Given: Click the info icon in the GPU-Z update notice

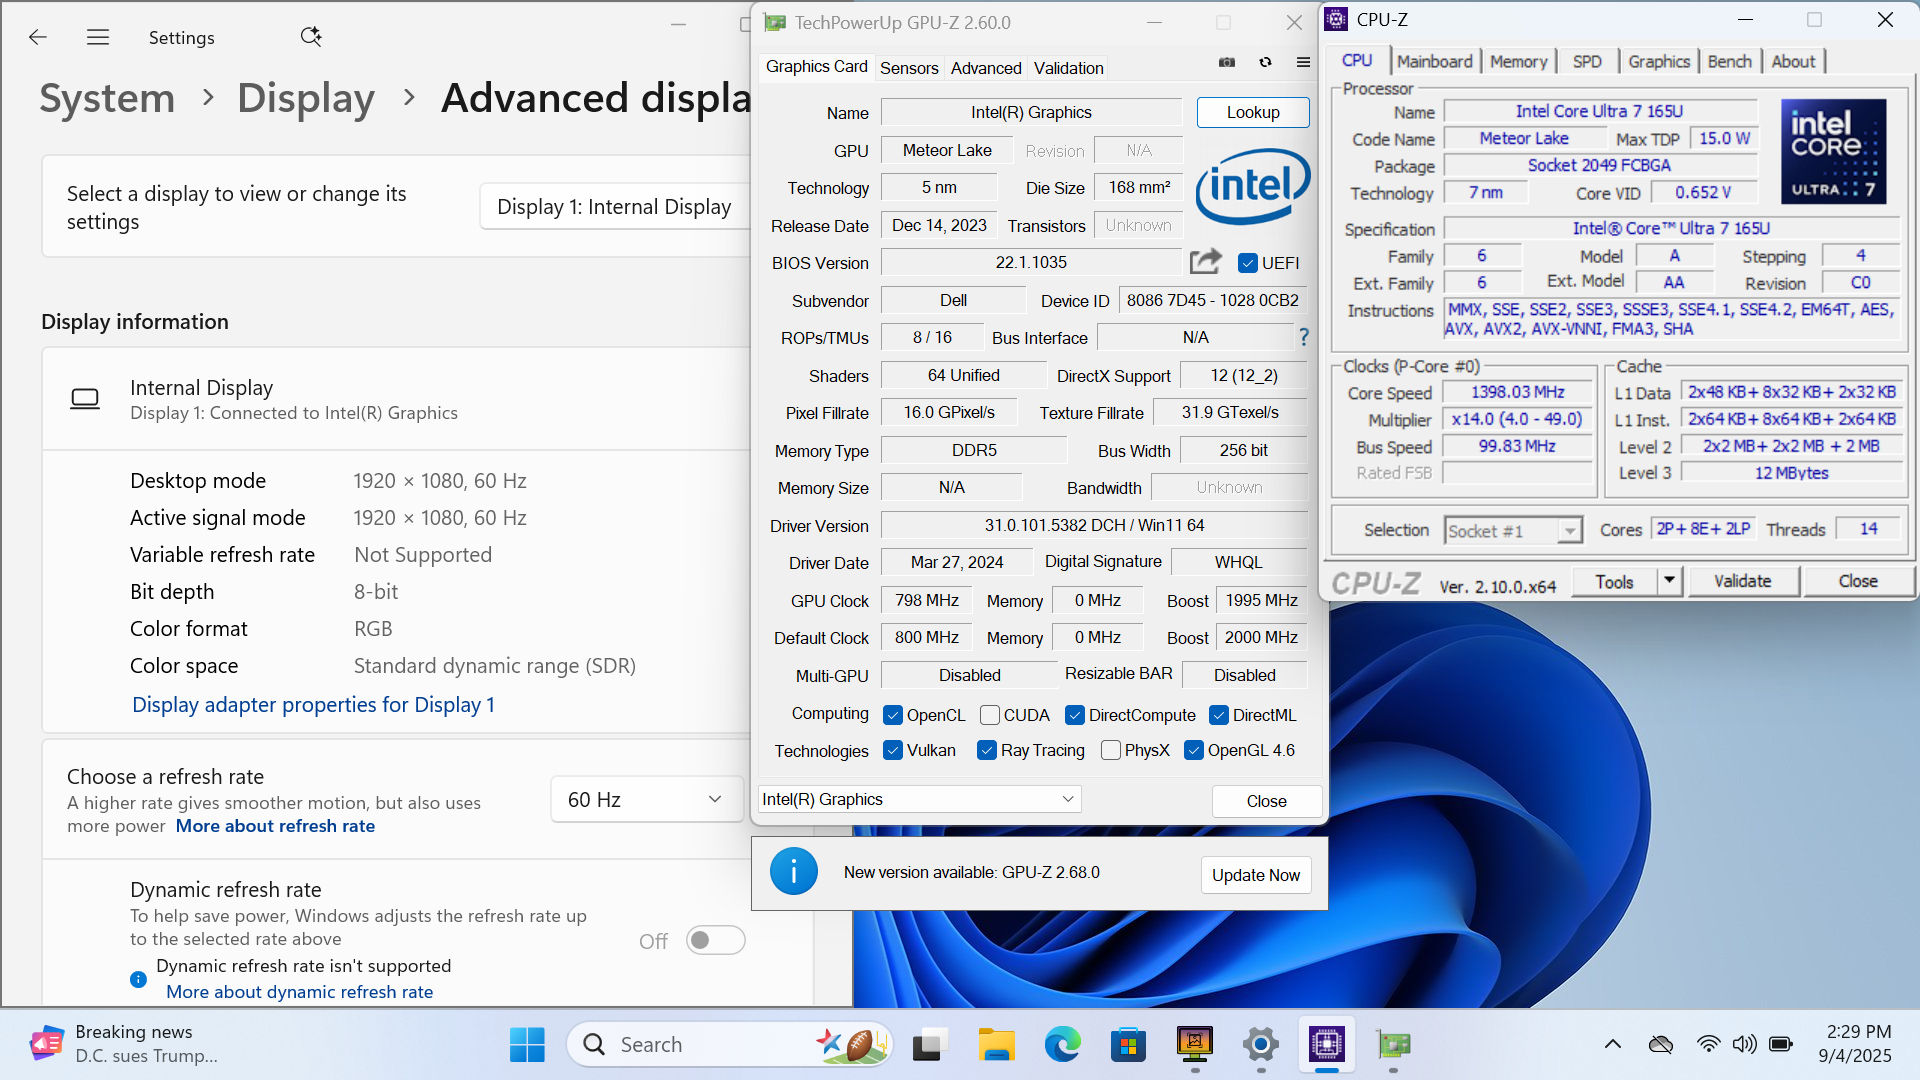Looking at the screenshot, I should 794,872.
